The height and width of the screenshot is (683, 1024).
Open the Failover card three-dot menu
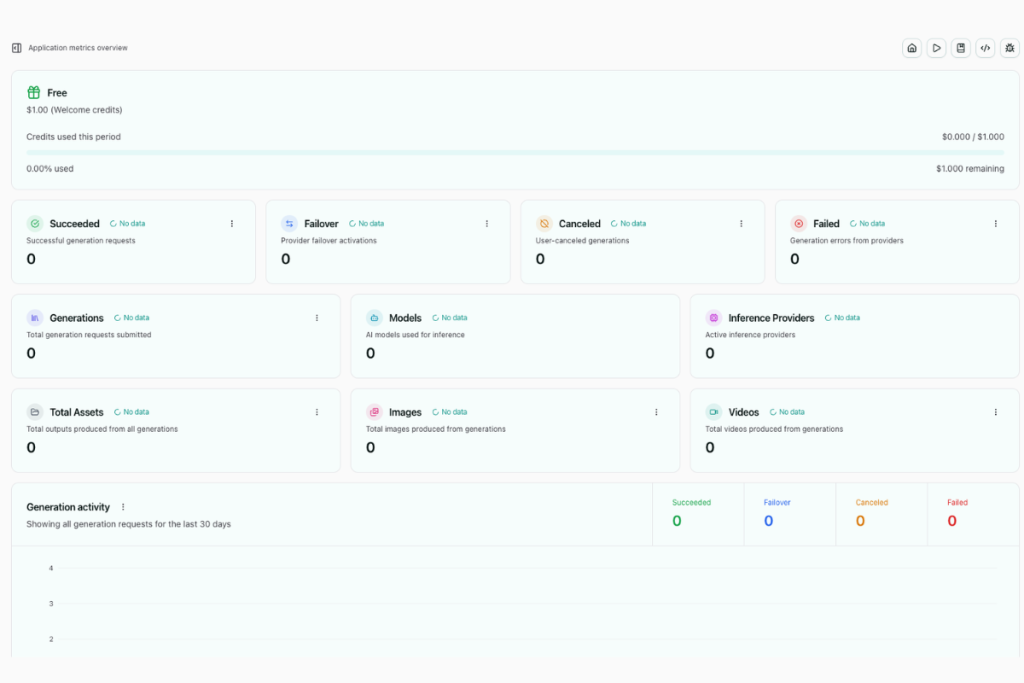point(487,223)
